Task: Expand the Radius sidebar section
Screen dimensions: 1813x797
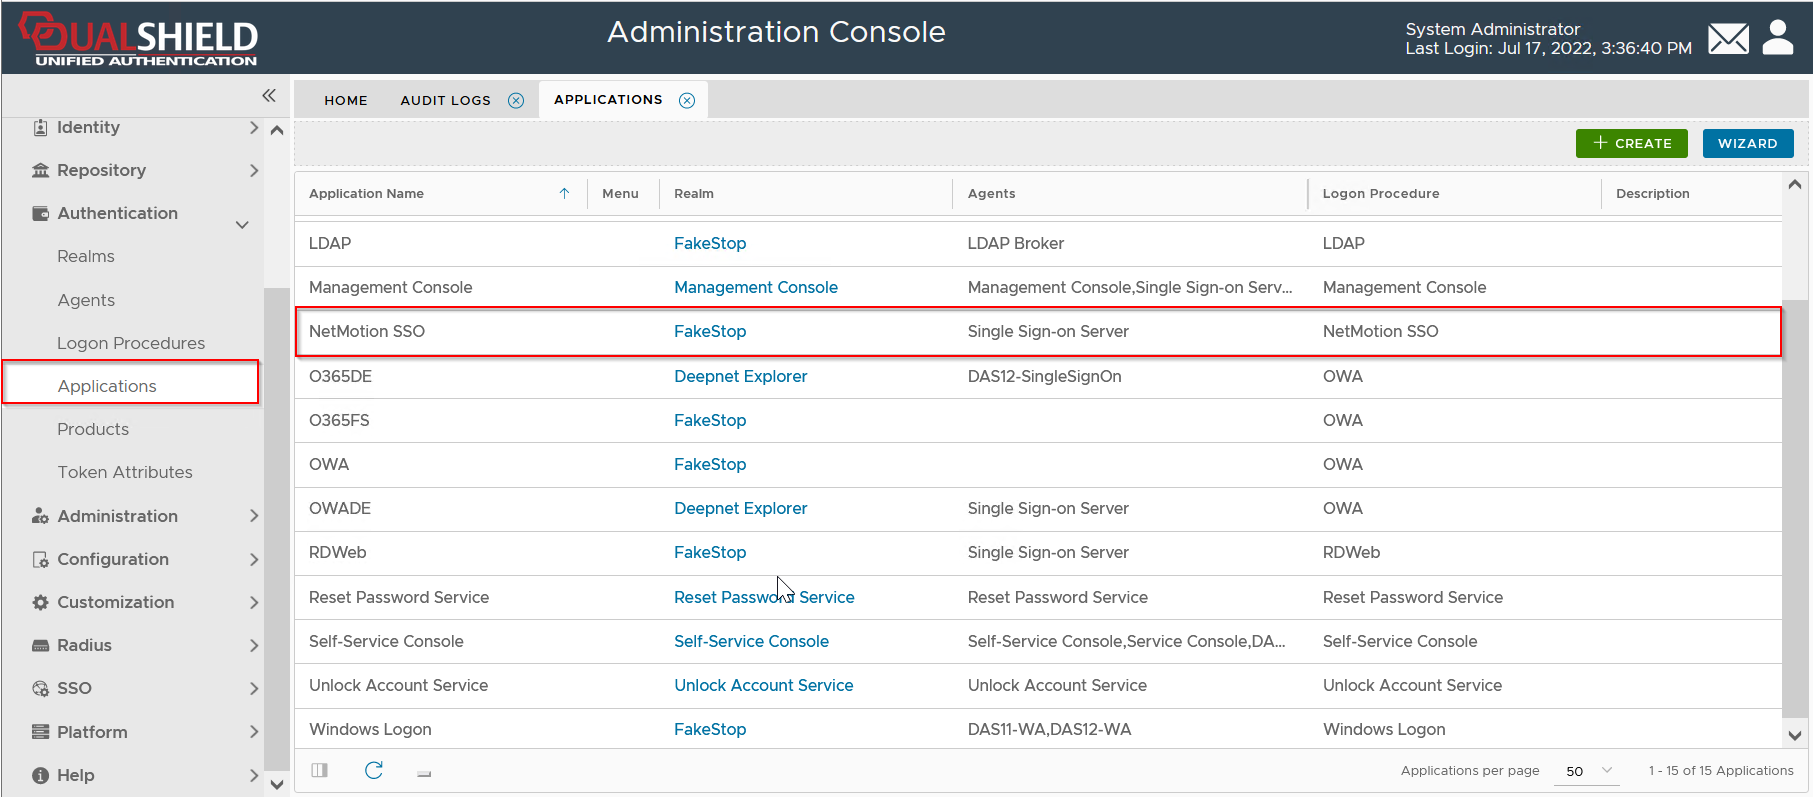Action: (x=253, y=646)
